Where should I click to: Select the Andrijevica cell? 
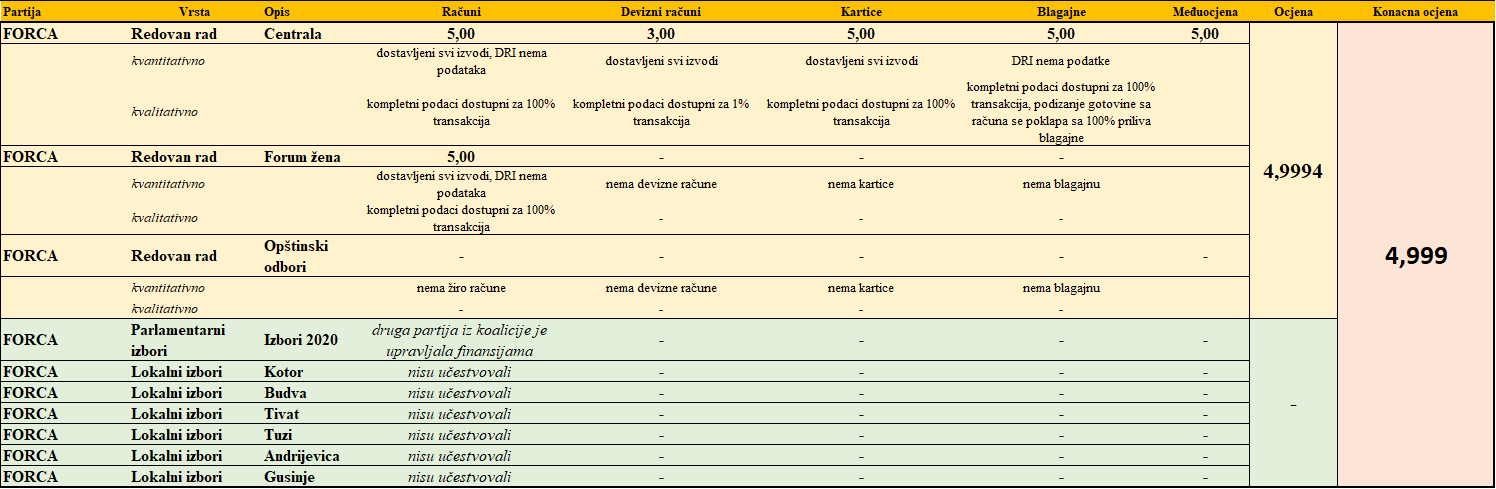pyautogui.click(x=302, y=456)
